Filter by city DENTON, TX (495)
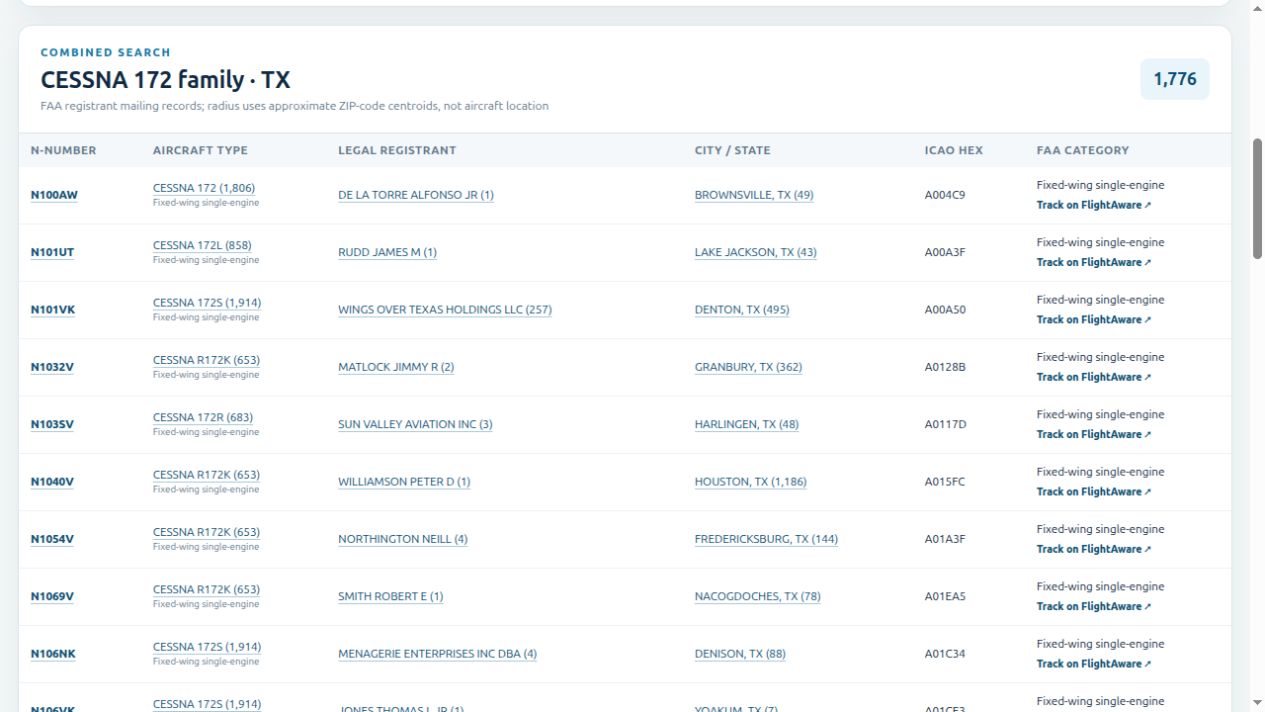 point(742,310)
